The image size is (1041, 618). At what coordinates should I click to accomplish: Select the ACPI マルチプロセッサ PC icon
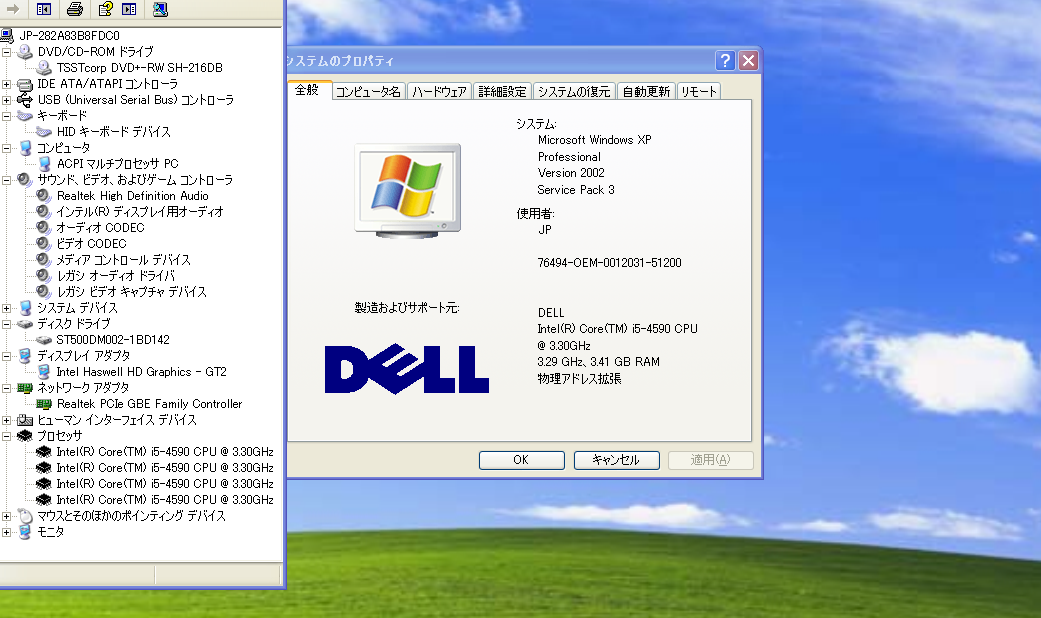click(44, 163)
